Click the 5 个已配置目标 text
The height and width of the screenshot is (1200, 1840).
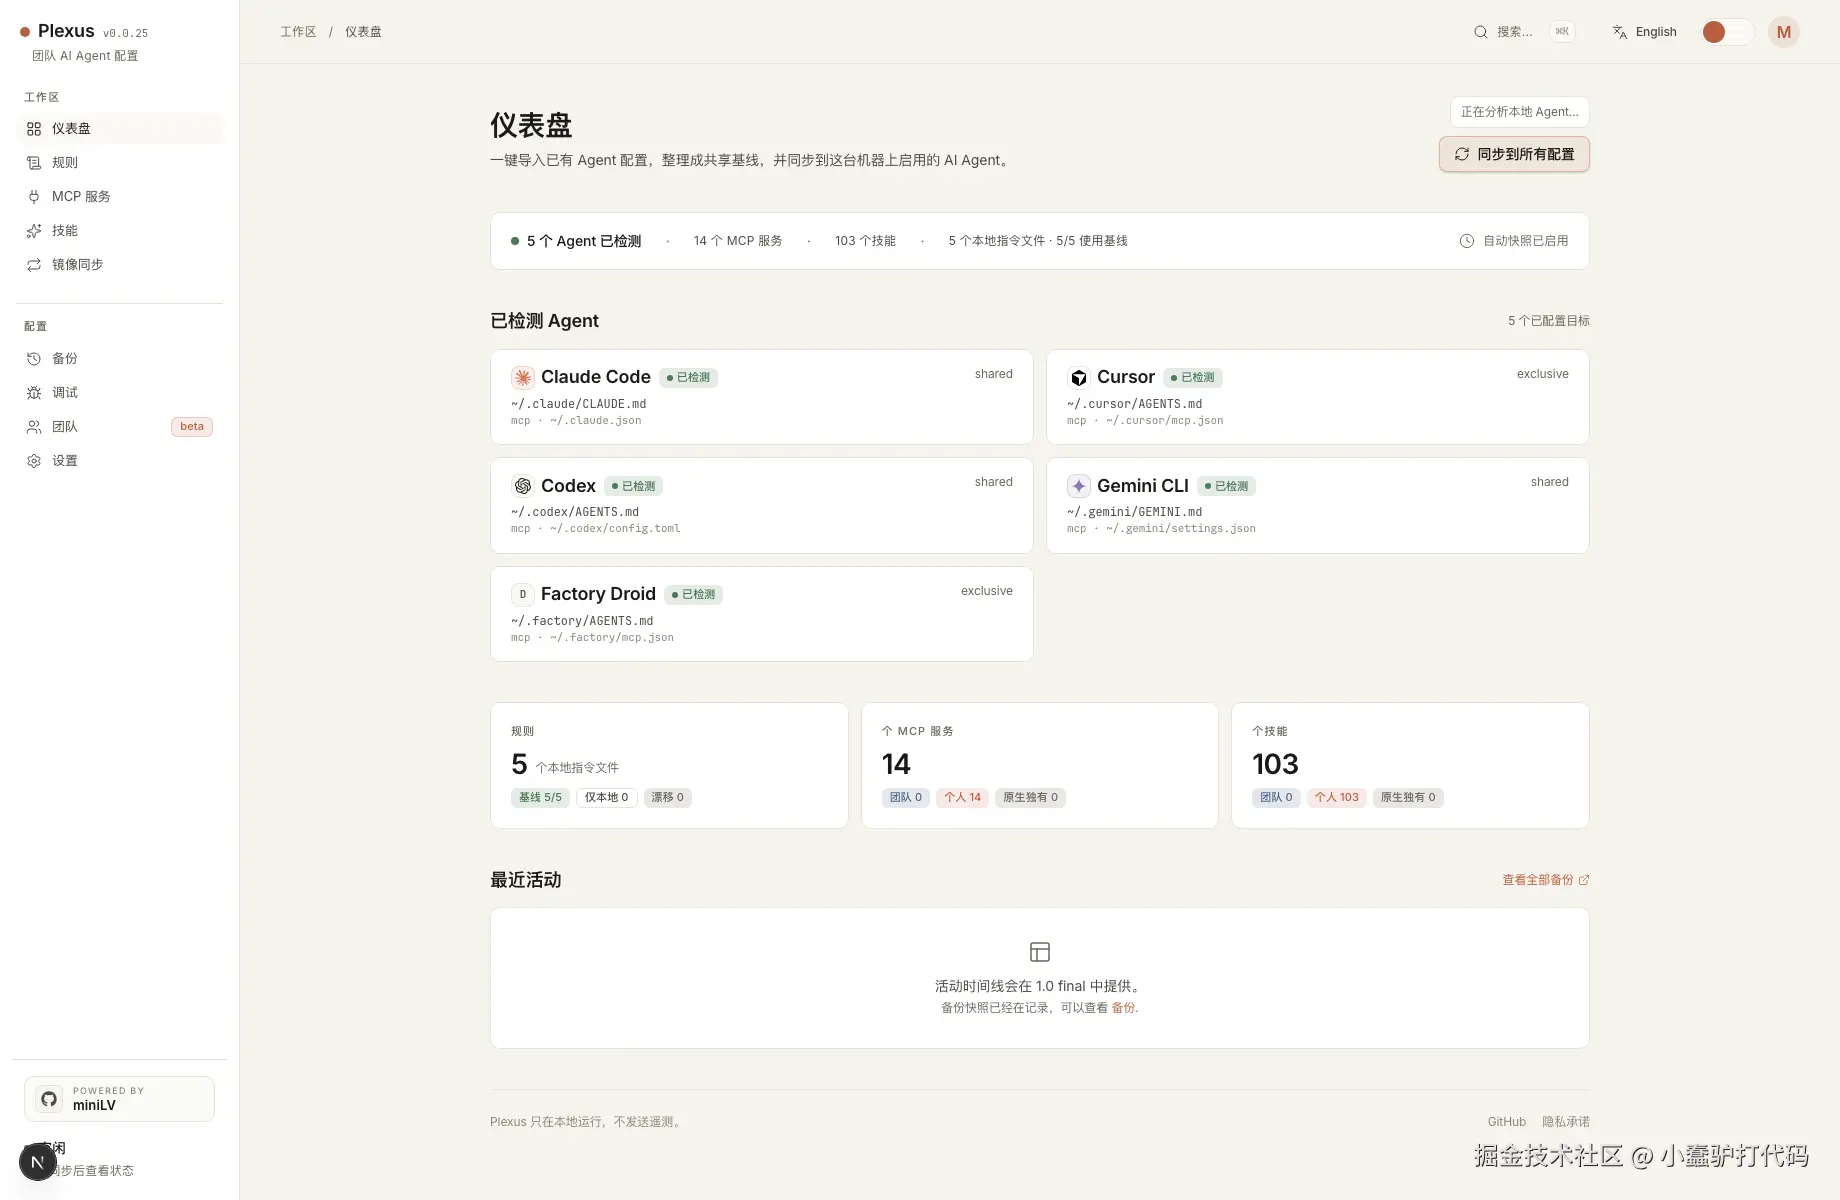coord(1549,321)
